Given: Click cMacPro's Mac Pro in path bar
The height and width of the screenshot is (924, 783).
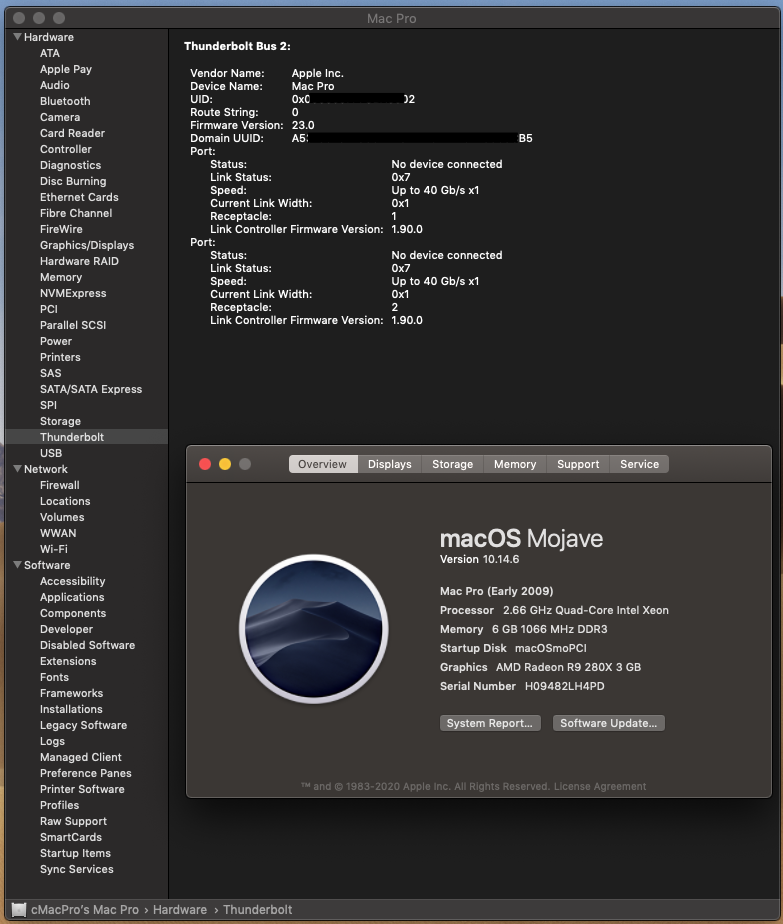Looking at the screenshot, I should (x=85, y=910).
